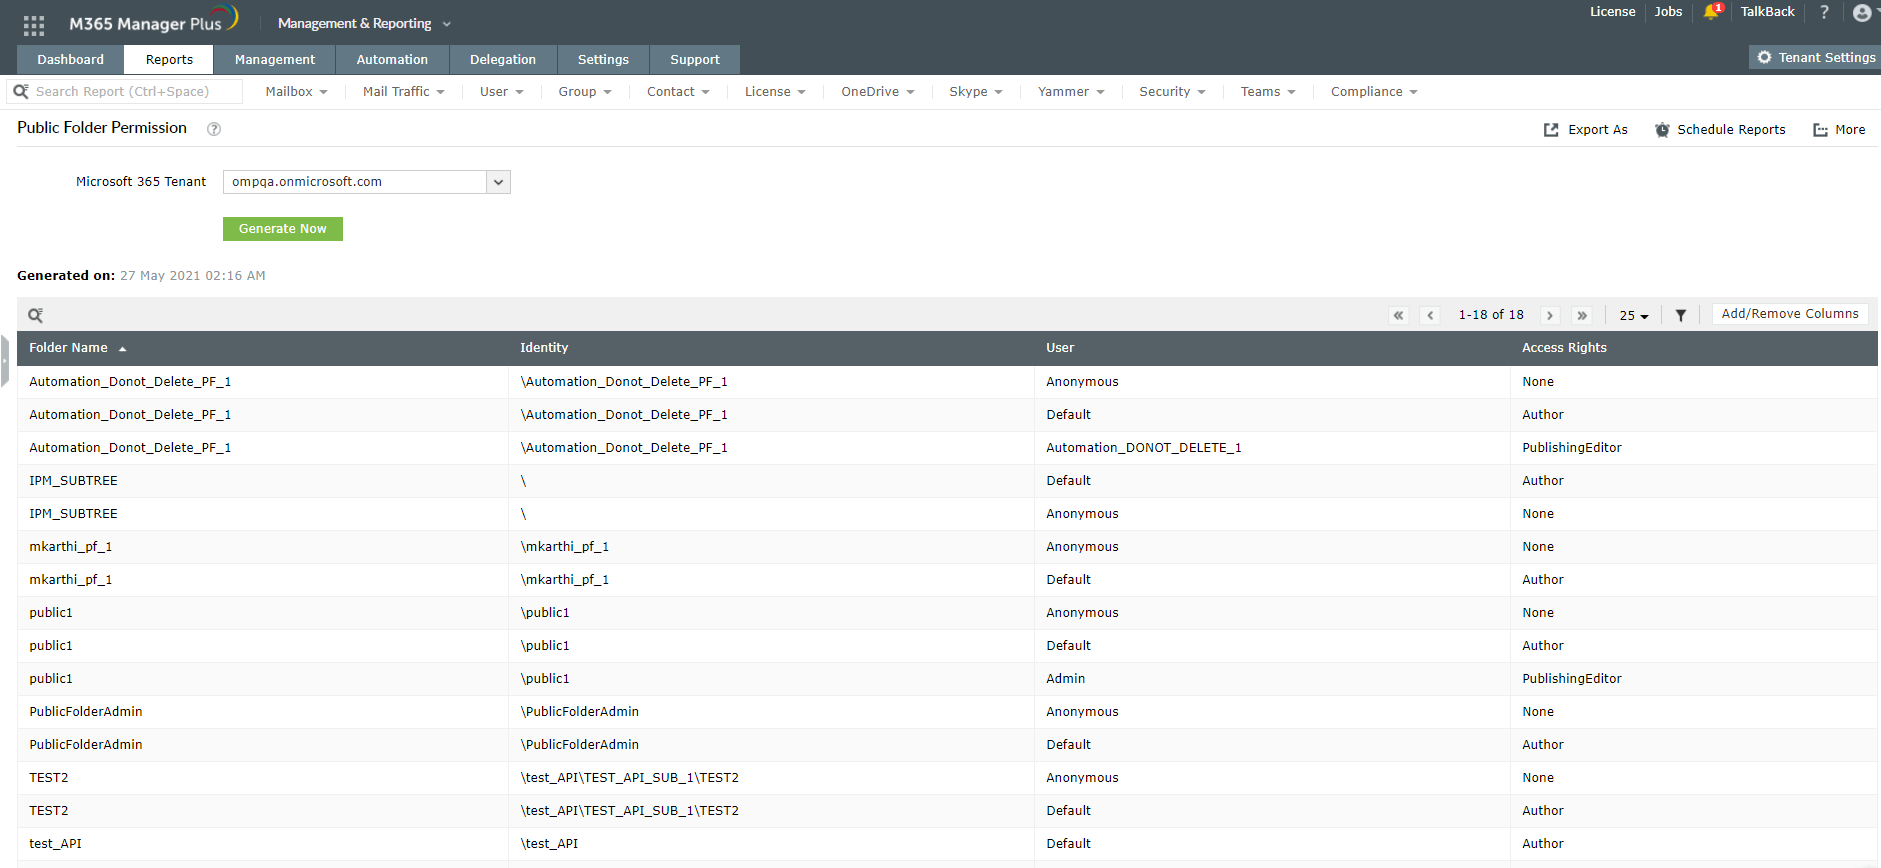This screenshot has width=1881, height=868.
Task: Expand the Microsoft 365 Tenant dropdown
Action: click(498, 182)
